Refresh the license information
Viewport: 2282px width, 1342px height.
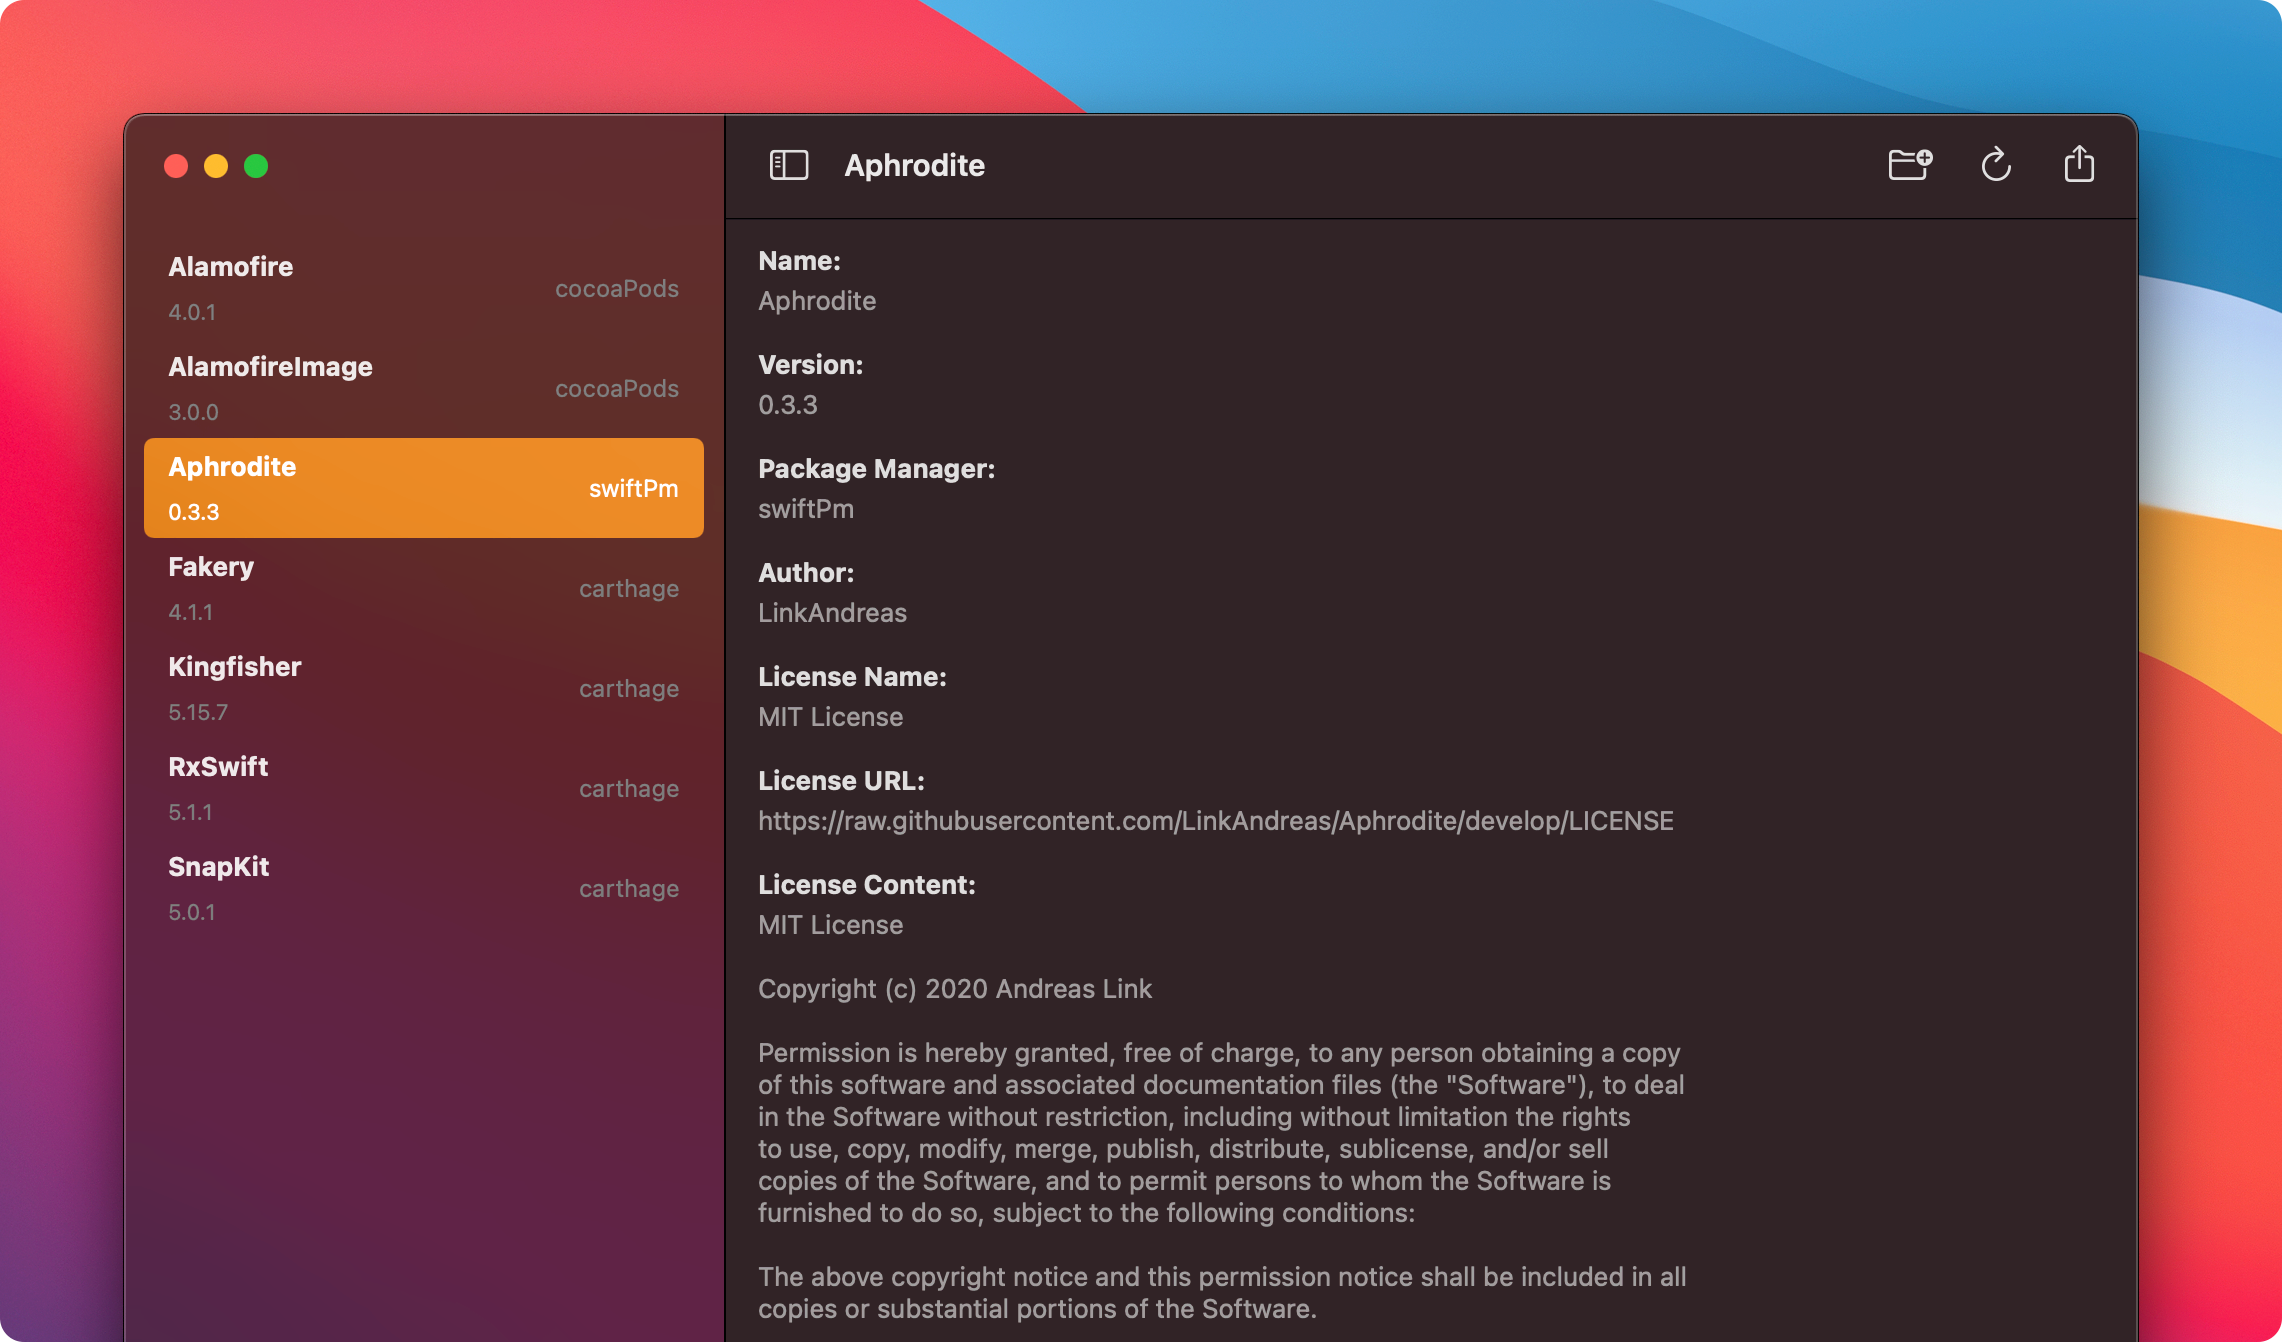[x=1996, y=164]
